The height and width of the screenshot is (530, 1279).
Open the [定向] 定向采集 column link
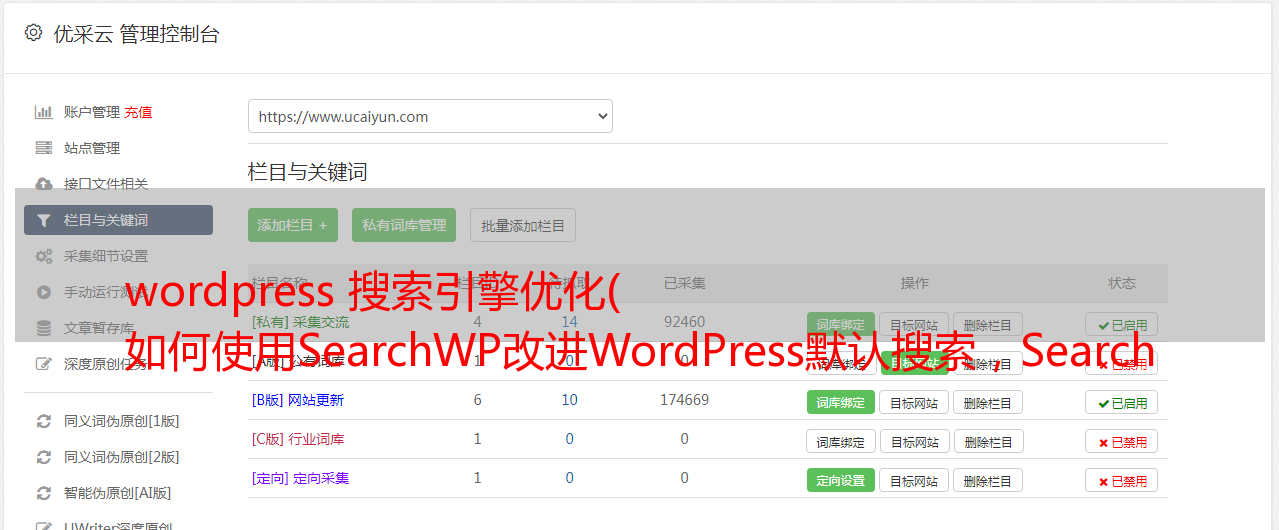tap(300, 478)
